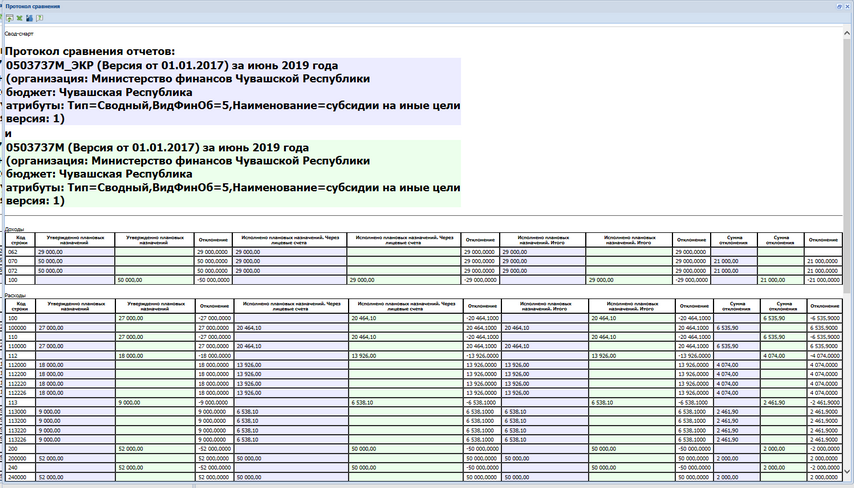Select row code 062 in Доходы
Screen dimensions: 854x488
21,252
